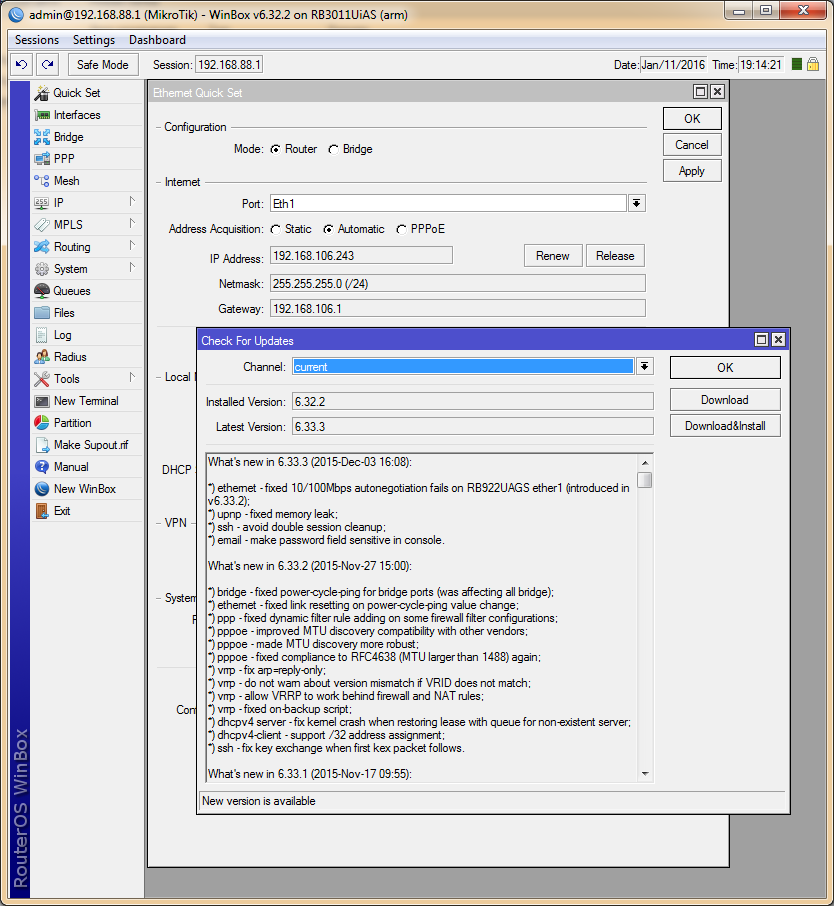Select the PPPoE radio option
Viewport: 834px width, 906px height.
click(x=402, y=230)
